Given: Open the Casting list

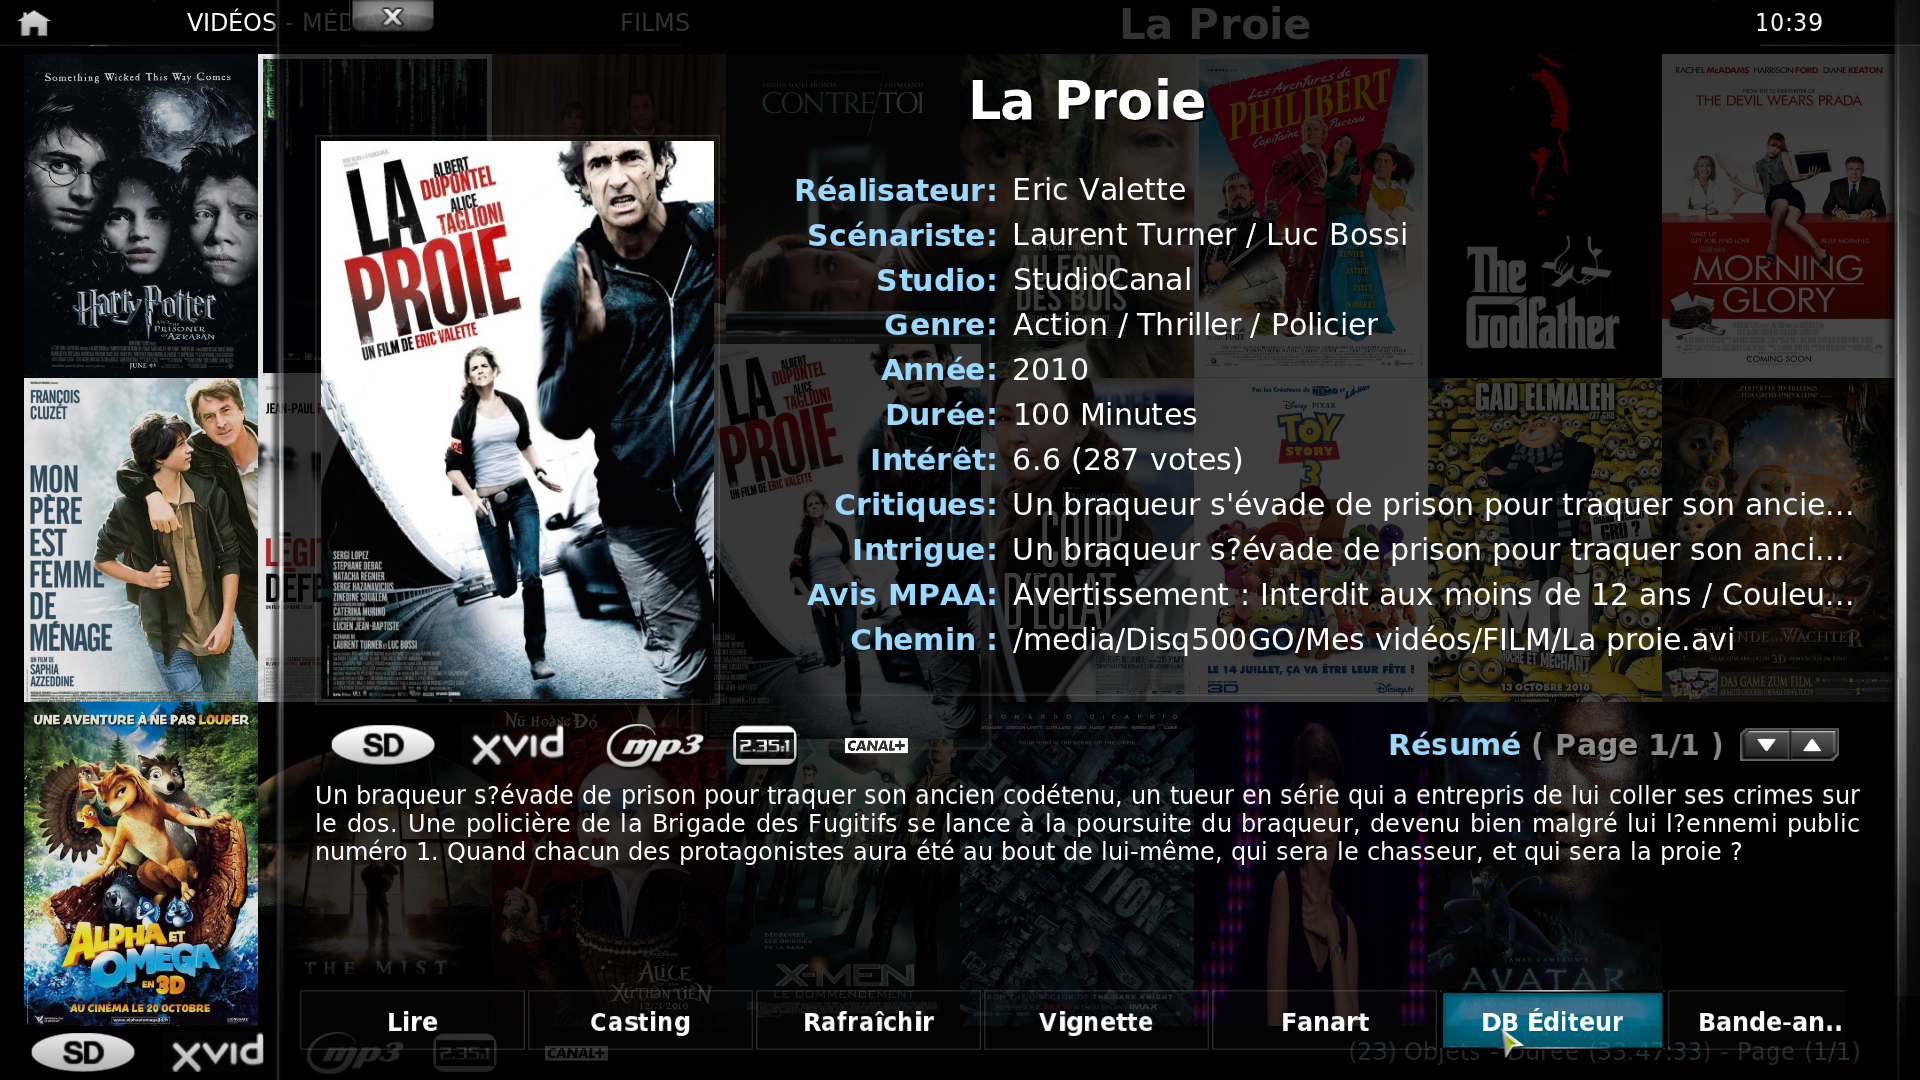Looking at the screenshot, I should pos(640,1021).
